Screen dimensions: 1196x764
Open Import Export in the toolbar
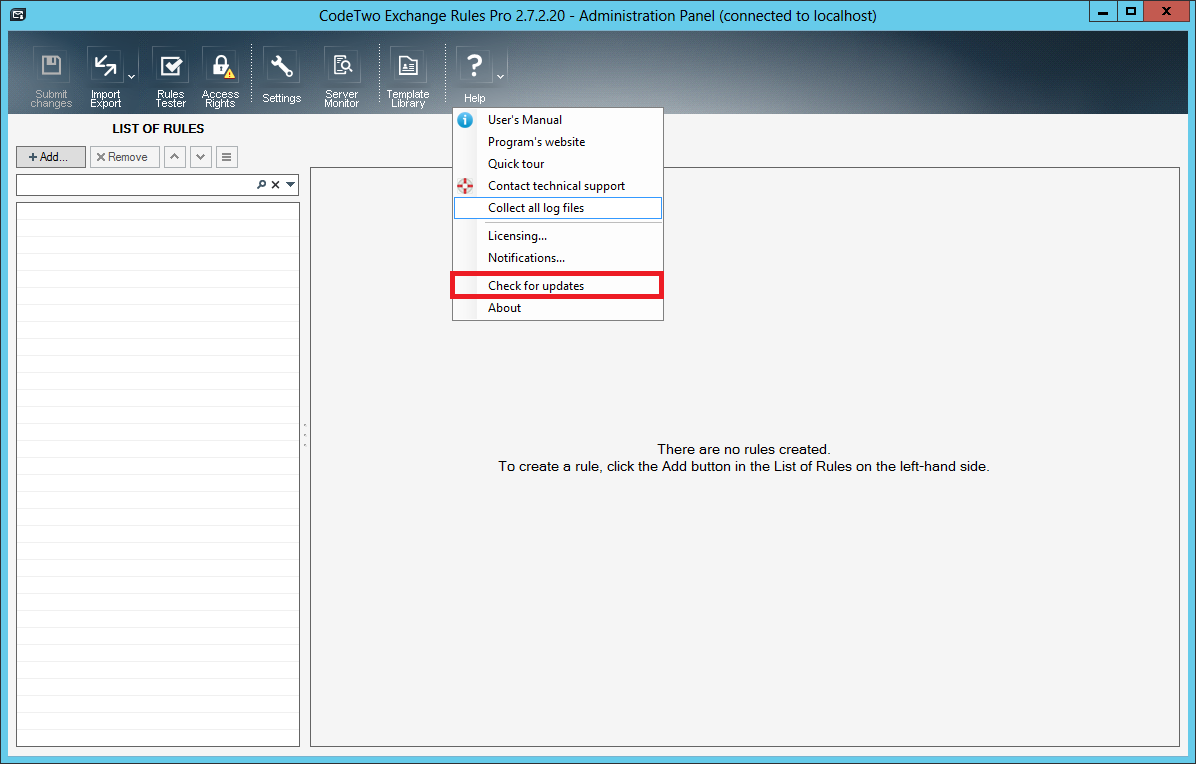[x=105, y=66]
